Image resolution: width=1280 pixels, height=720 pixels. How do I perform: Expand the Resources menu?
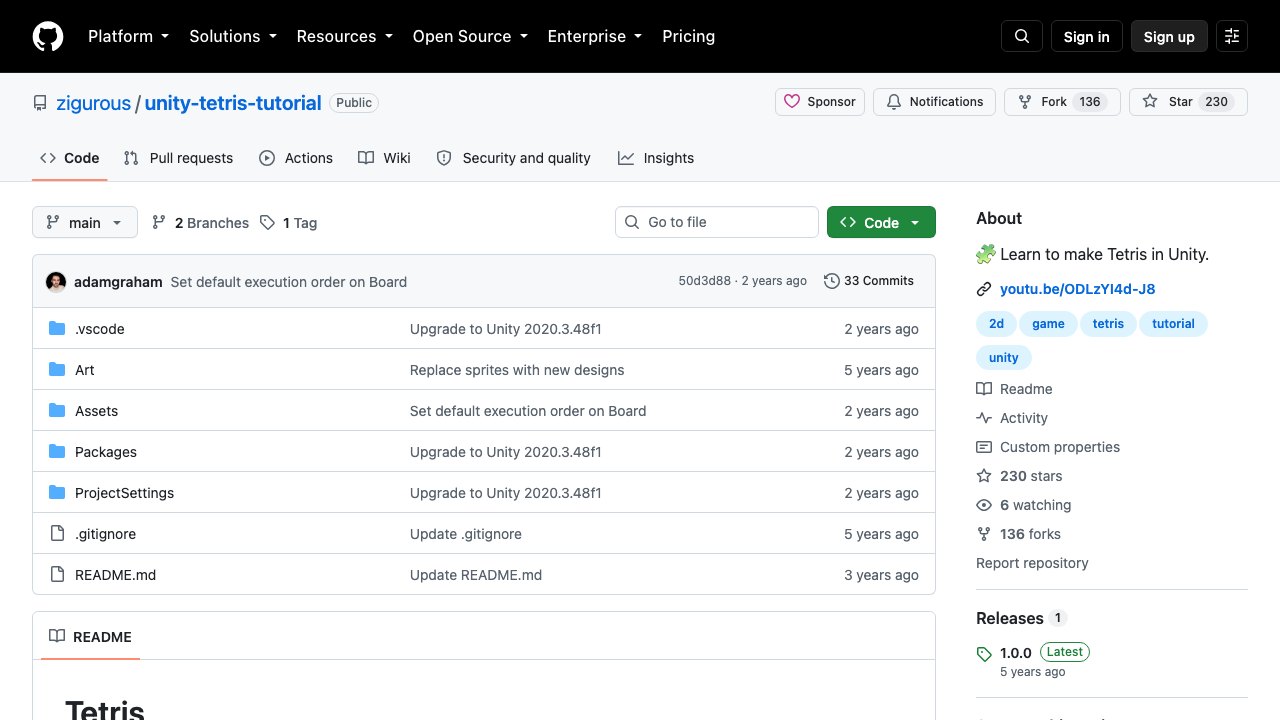(x=345, y=36)
